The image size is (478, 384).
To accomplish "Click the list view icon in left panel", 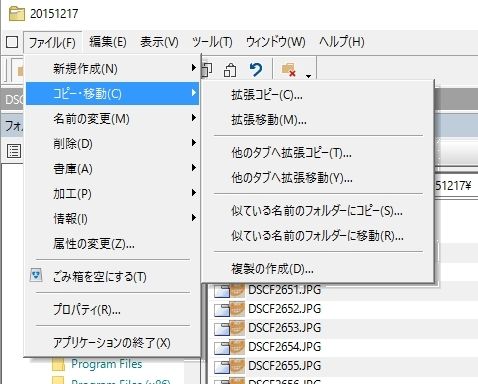I will point(14,151).
